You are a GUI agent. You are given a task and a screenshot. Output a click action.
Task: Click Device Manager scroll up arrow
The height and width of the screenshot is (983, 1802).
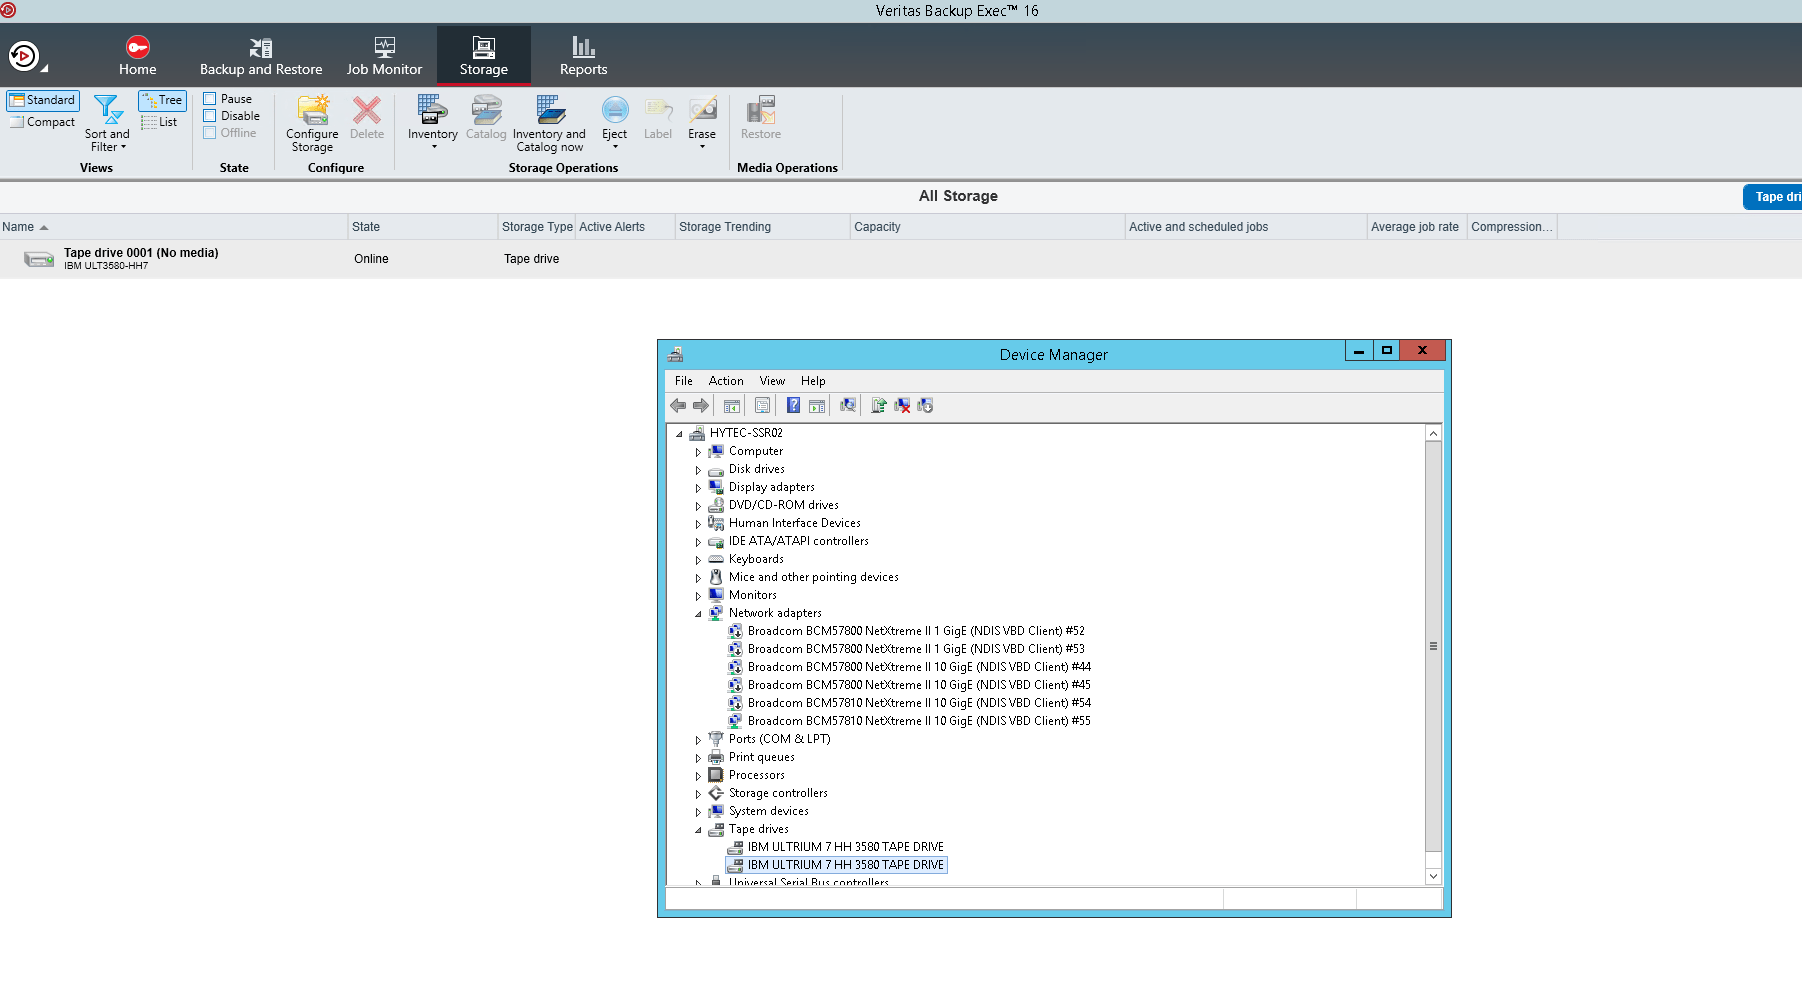tap(1433, 433)
